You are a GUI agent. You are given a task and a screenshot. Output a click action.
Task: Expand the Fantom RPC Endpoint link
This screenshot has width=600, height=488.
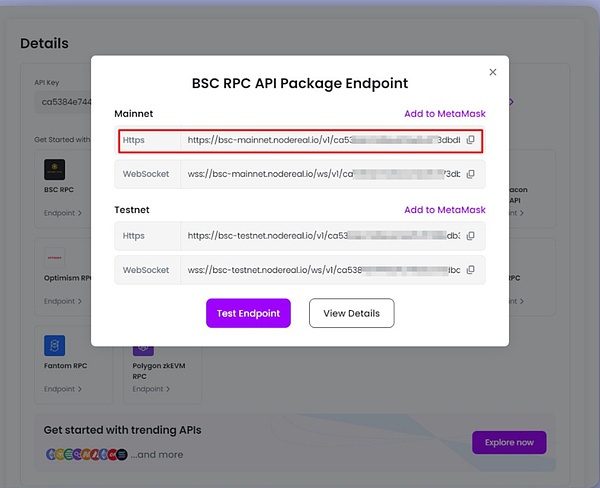point(63,389)
